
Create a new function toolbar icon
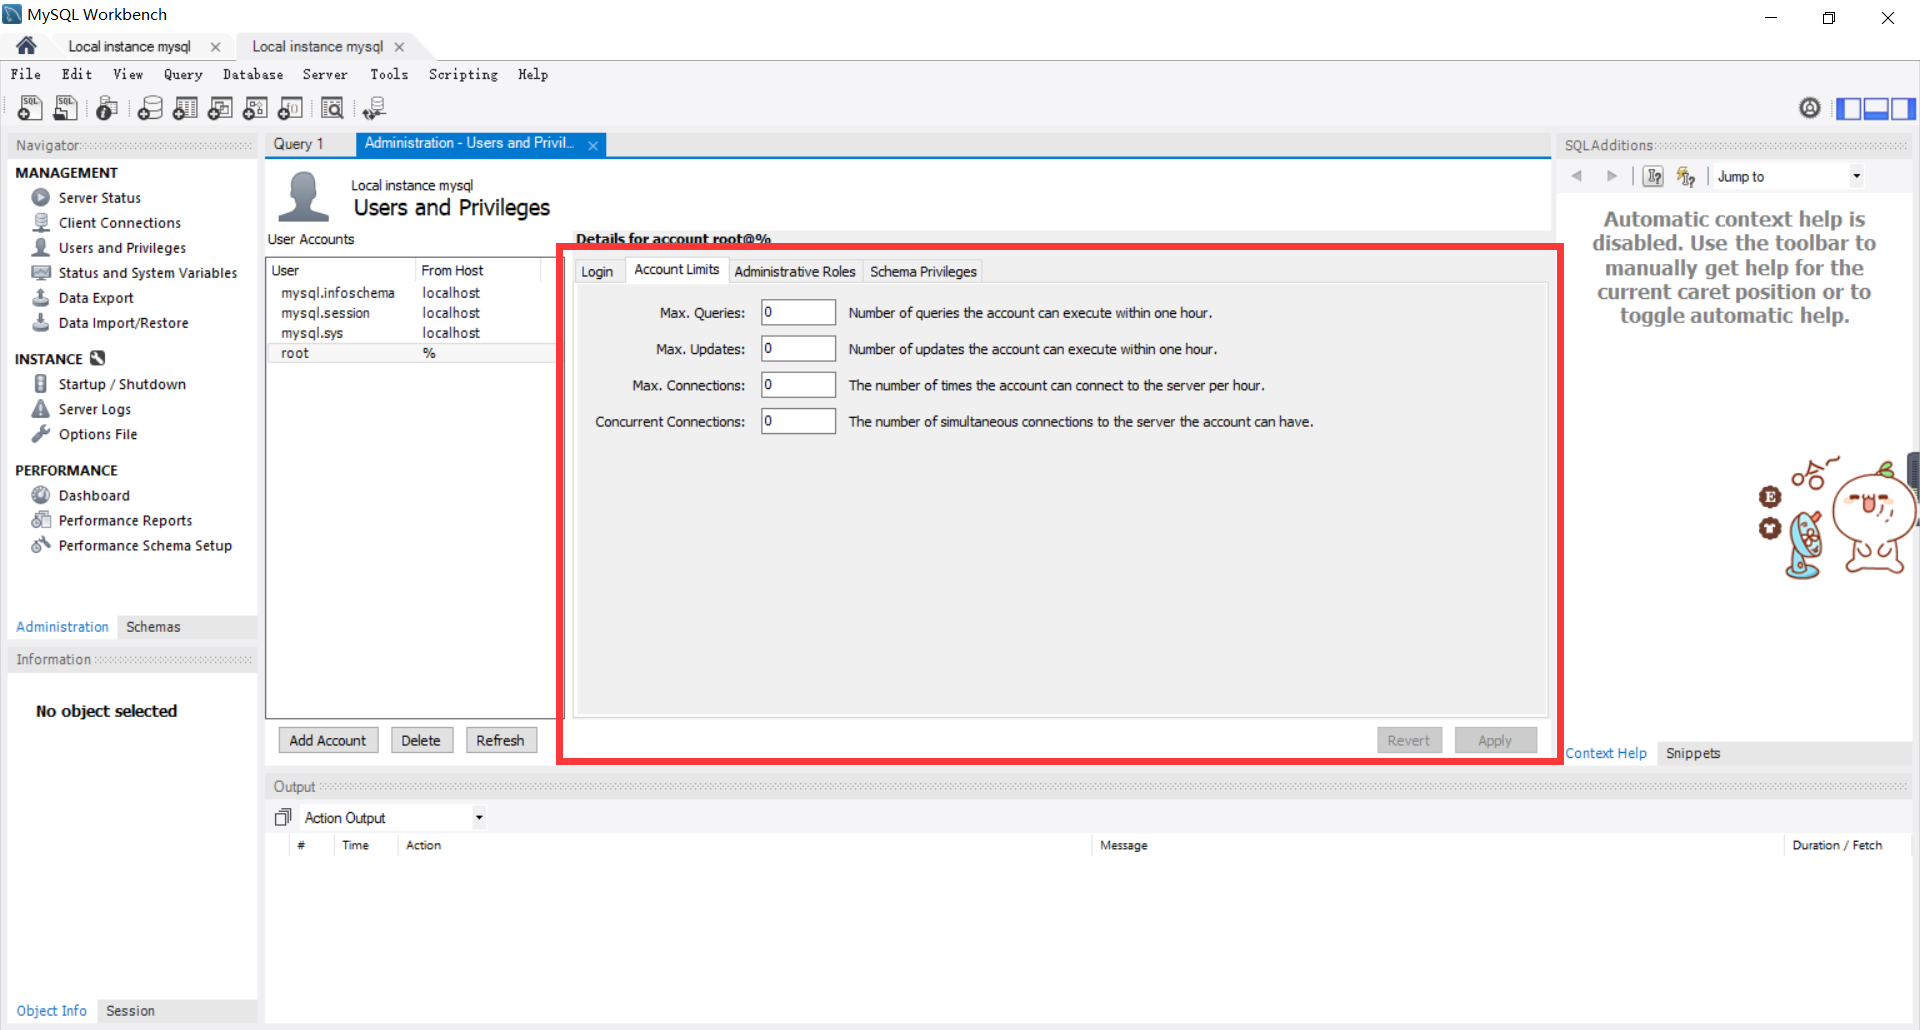[291, 108]
